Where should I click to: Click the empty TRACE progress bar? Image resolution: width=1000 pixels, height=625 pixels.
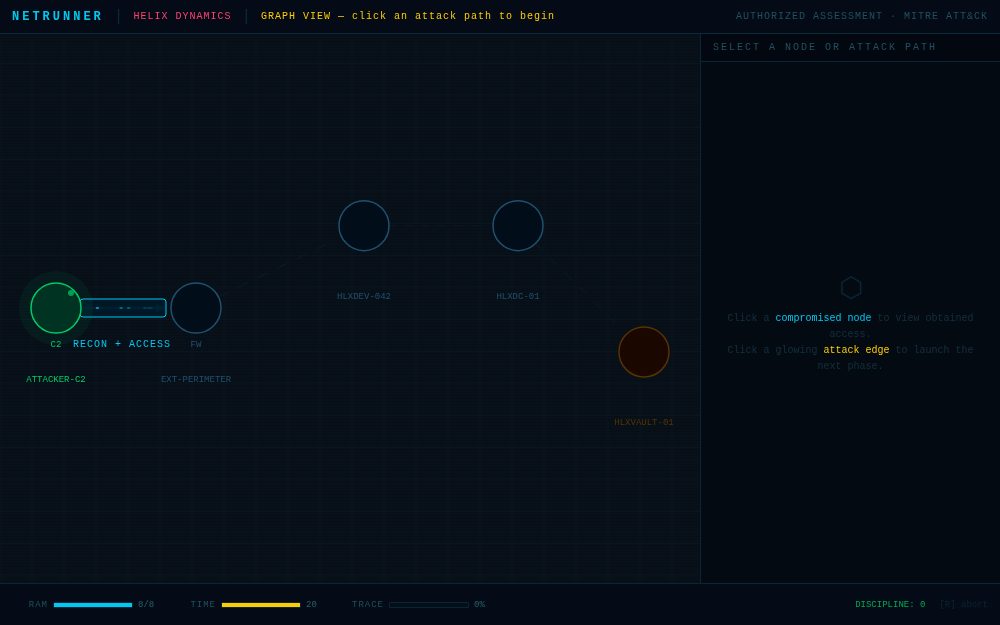tap(429, 605)
